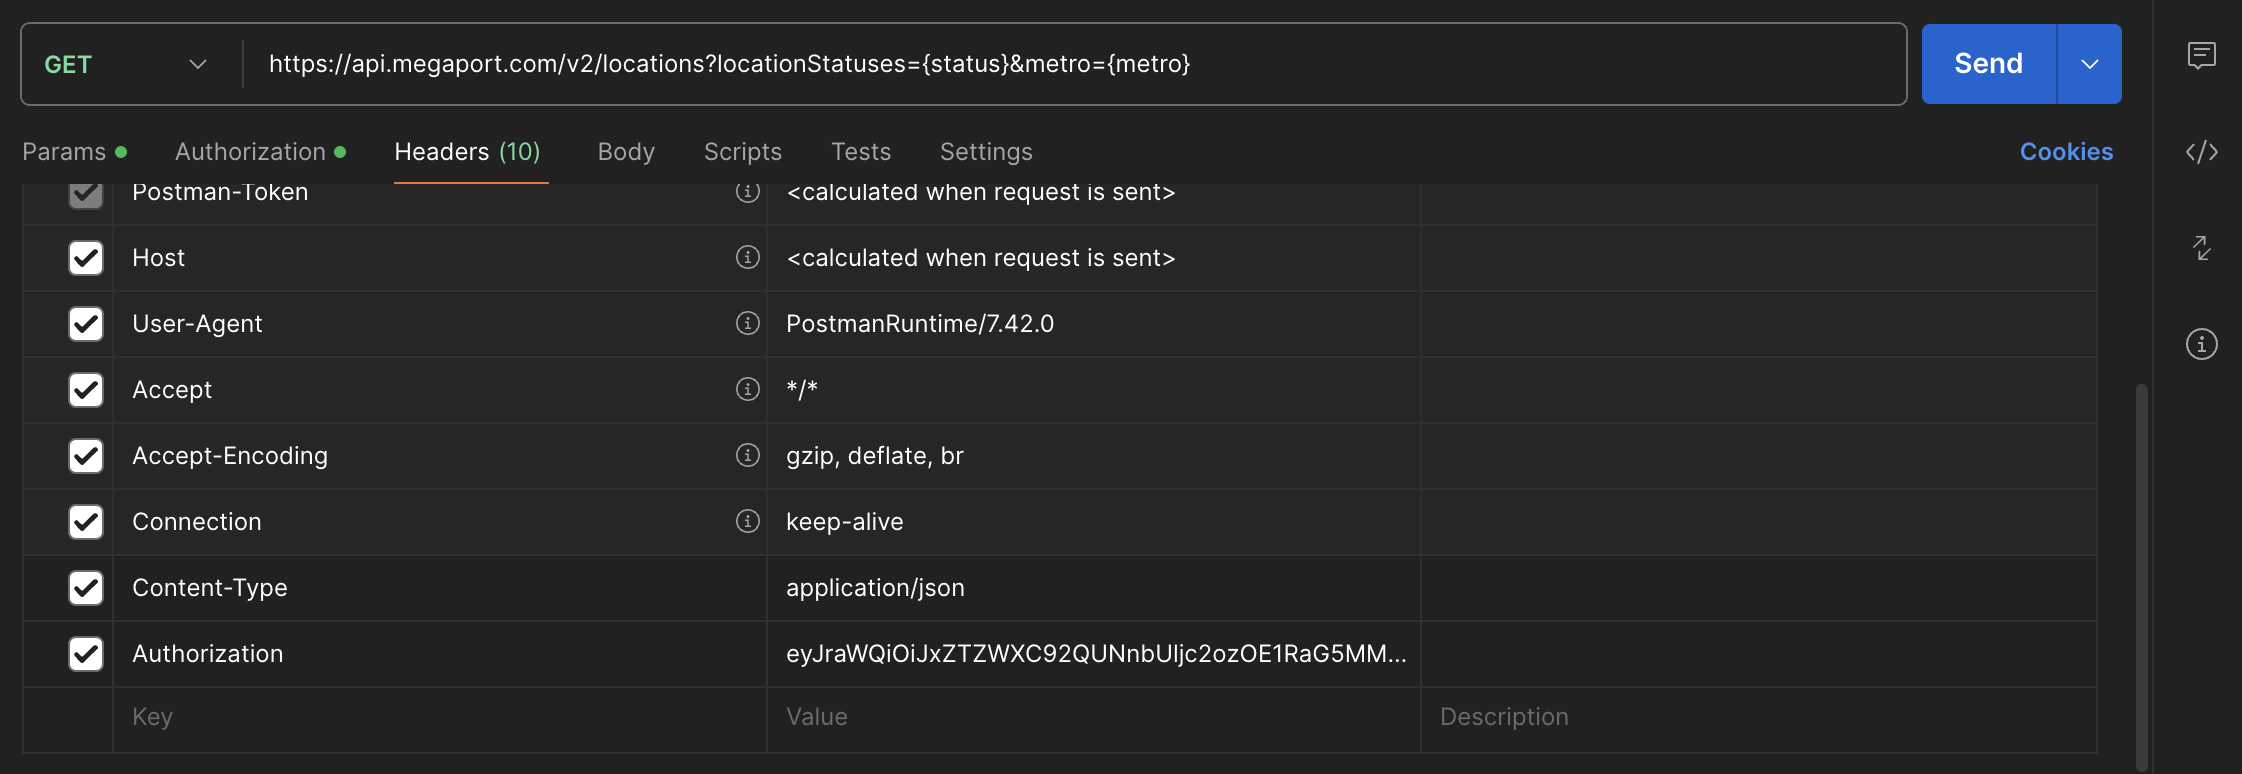The height and width of the screenshot is (774, 2242).
Task: Open the Cookies link
Action: click(2066, 152)
